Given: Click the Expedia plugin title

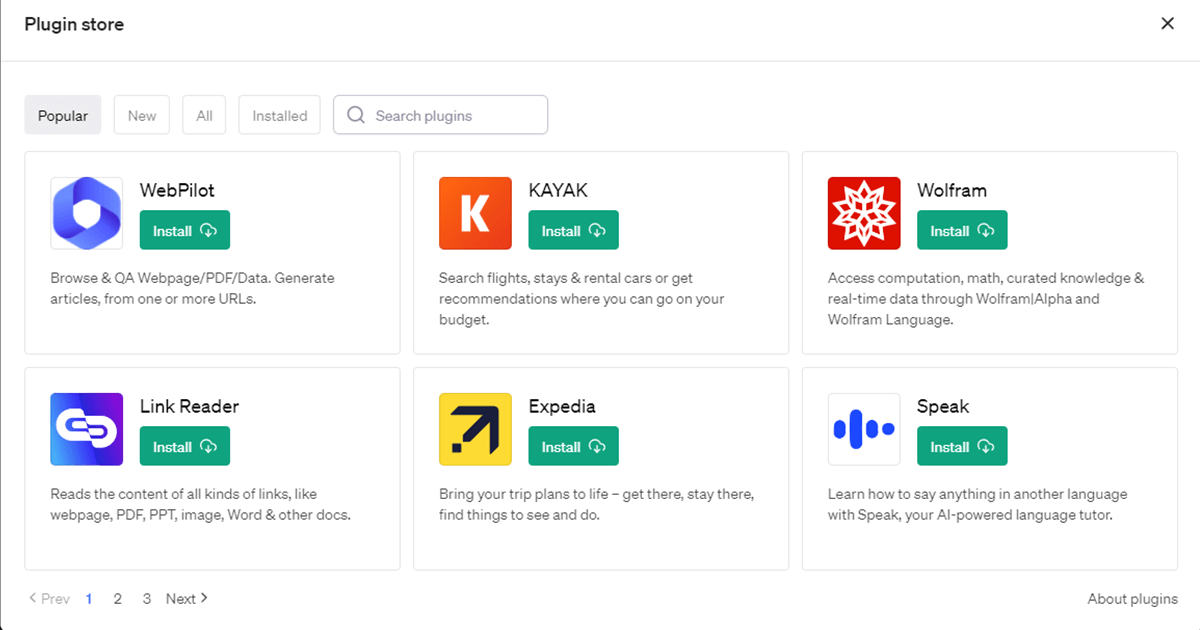Looking at the screenshot, I should click(562, 406).
